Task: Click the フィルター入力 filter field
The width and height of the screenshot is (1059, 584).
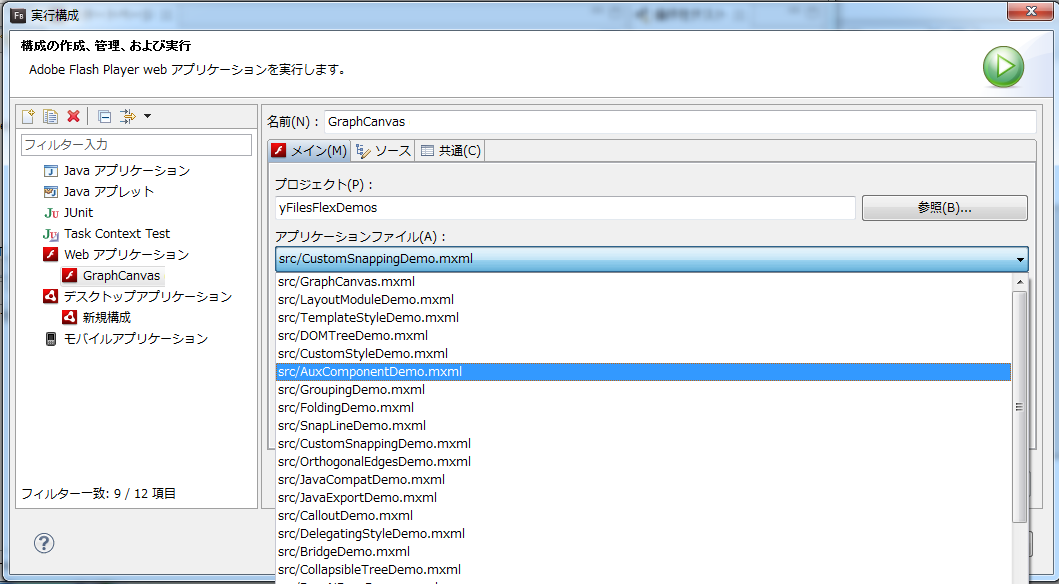Action: (x=136, y=144)
